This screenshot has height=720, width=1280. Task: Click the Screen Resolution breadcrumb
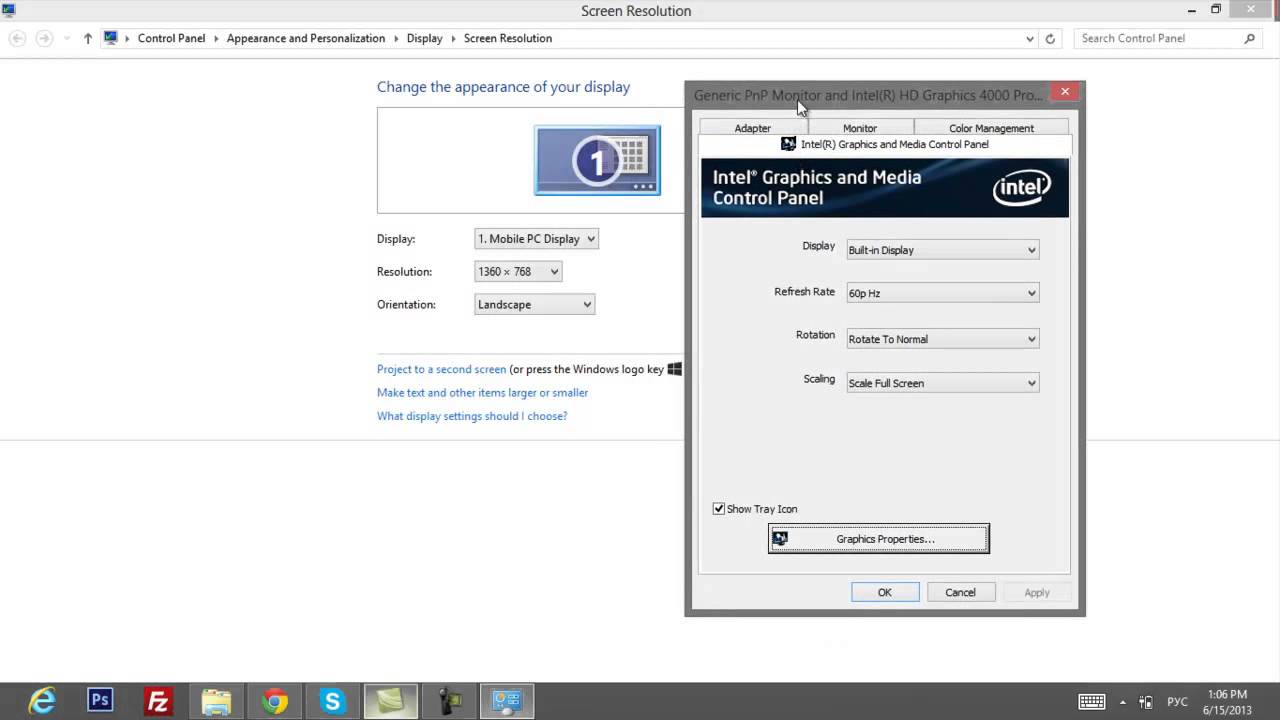(508, 38)
